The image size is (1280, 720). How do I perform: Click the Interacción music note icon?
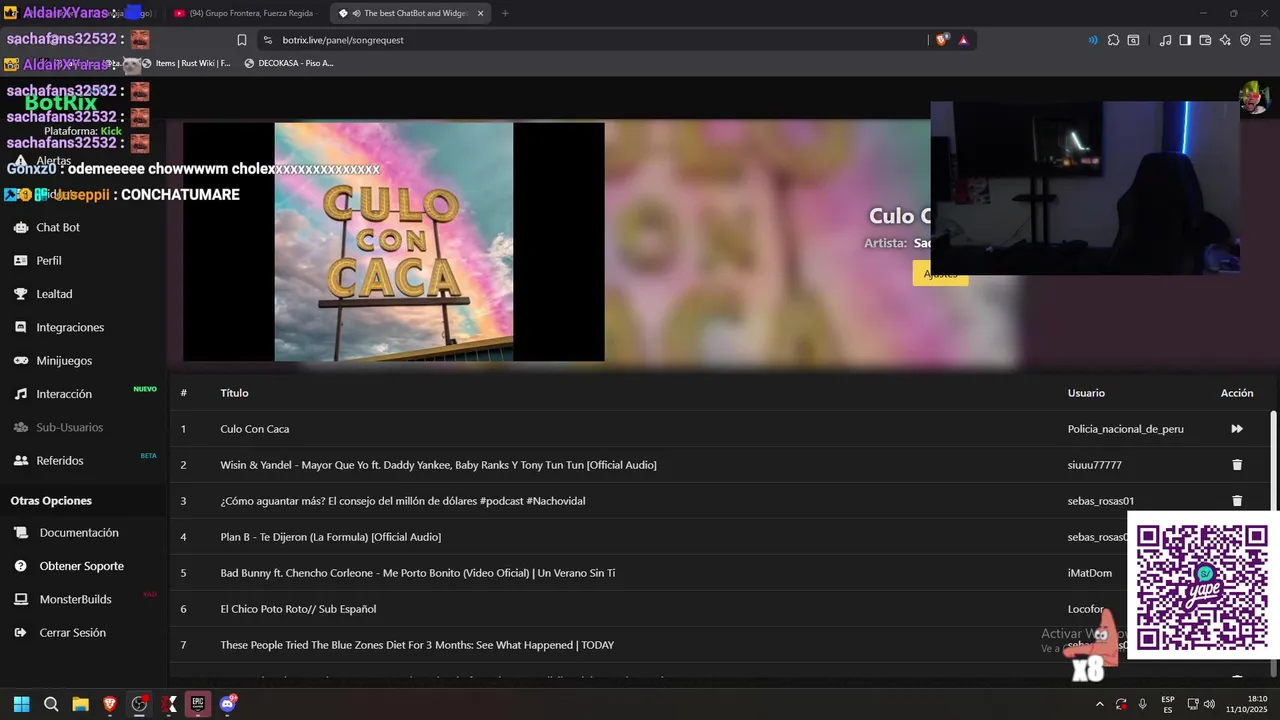pyautogui.click(x=20, y=394)
